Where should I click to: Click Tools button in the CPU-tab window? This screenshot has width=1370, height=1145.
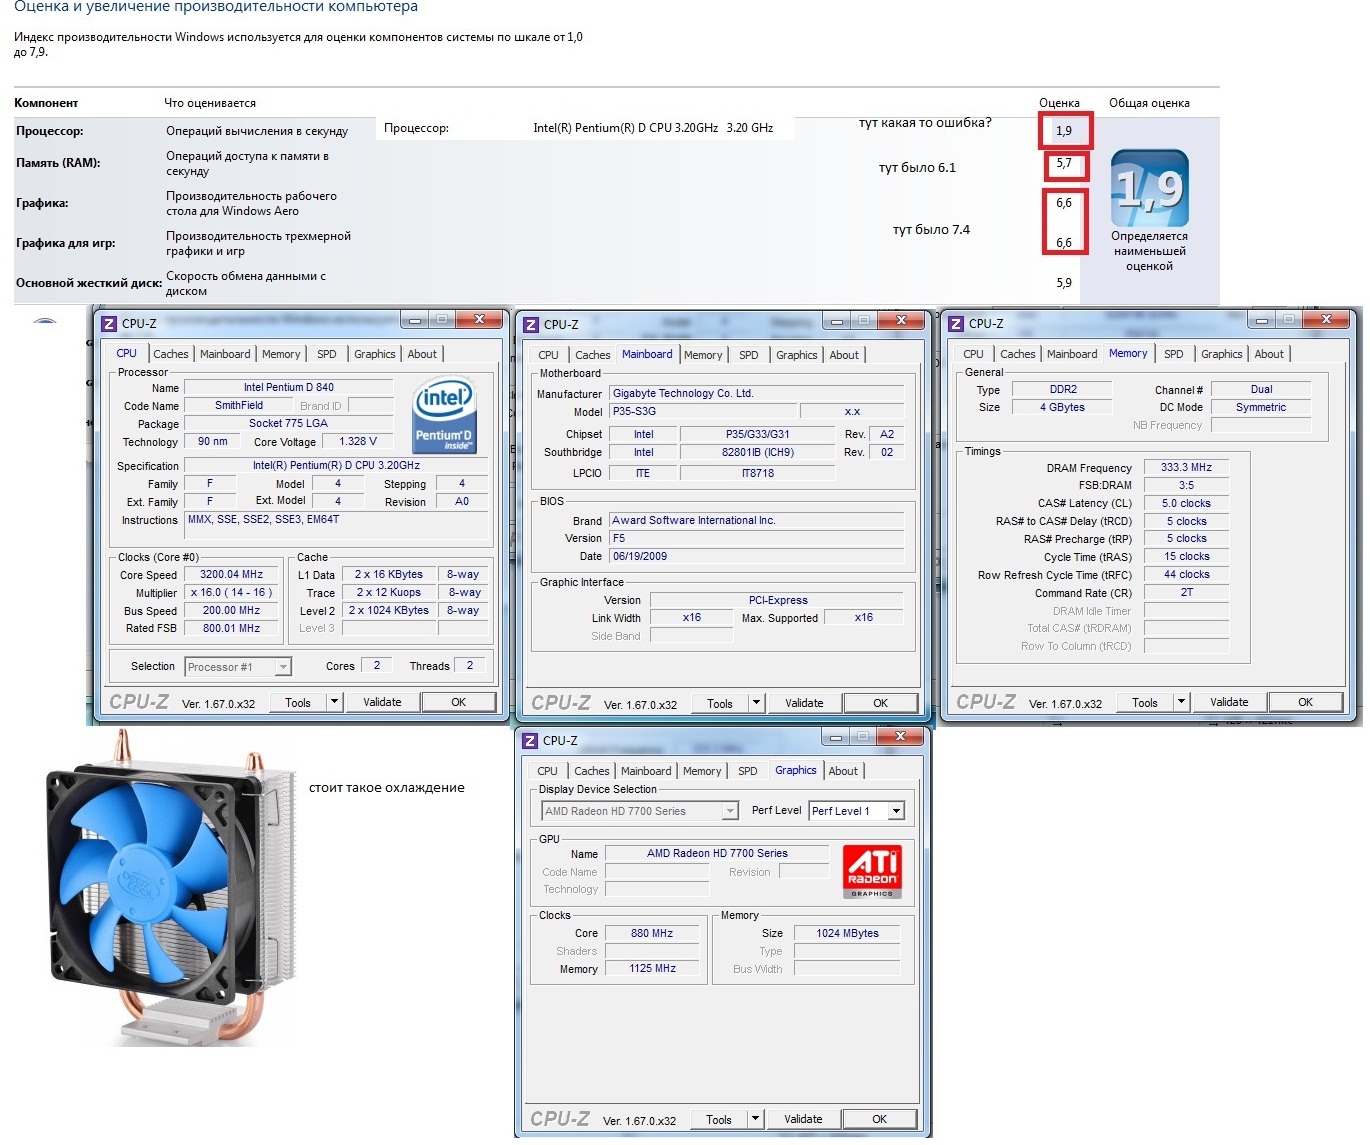pos(298,703)
